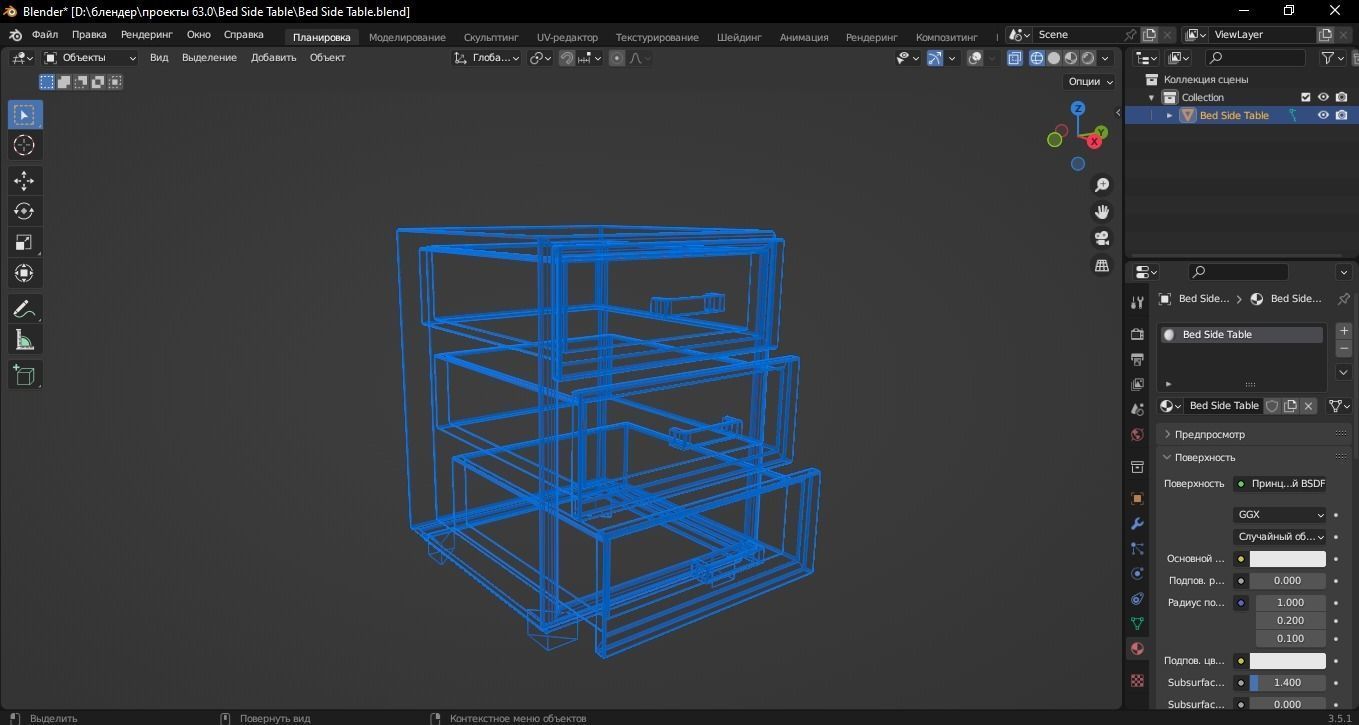1359x725 pixels.
Task: Choose the Move tool
Action: click(x=24, y=181)
